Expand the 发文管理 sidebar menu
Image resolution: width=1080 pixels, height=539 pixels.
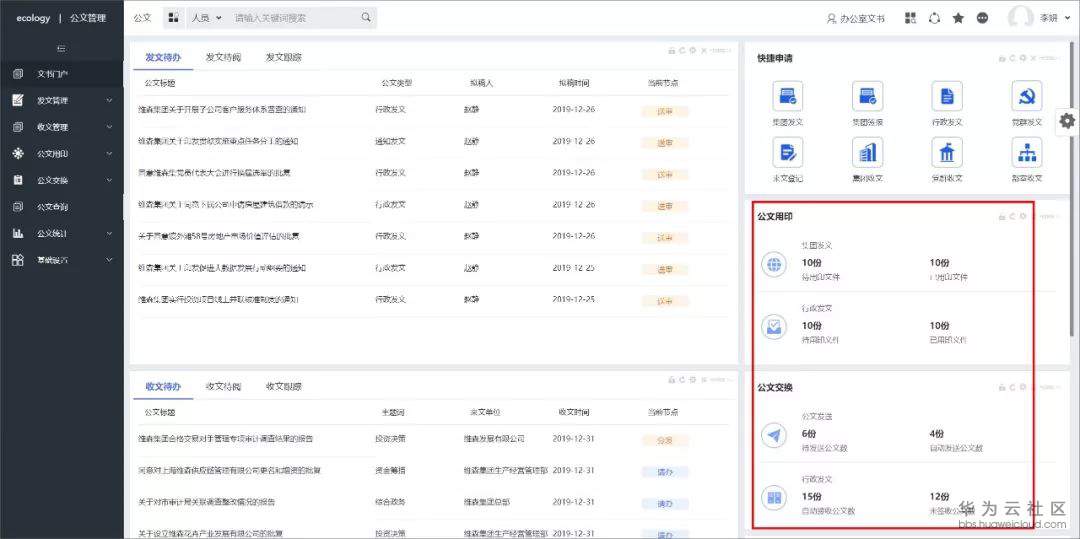coord(110,101)
